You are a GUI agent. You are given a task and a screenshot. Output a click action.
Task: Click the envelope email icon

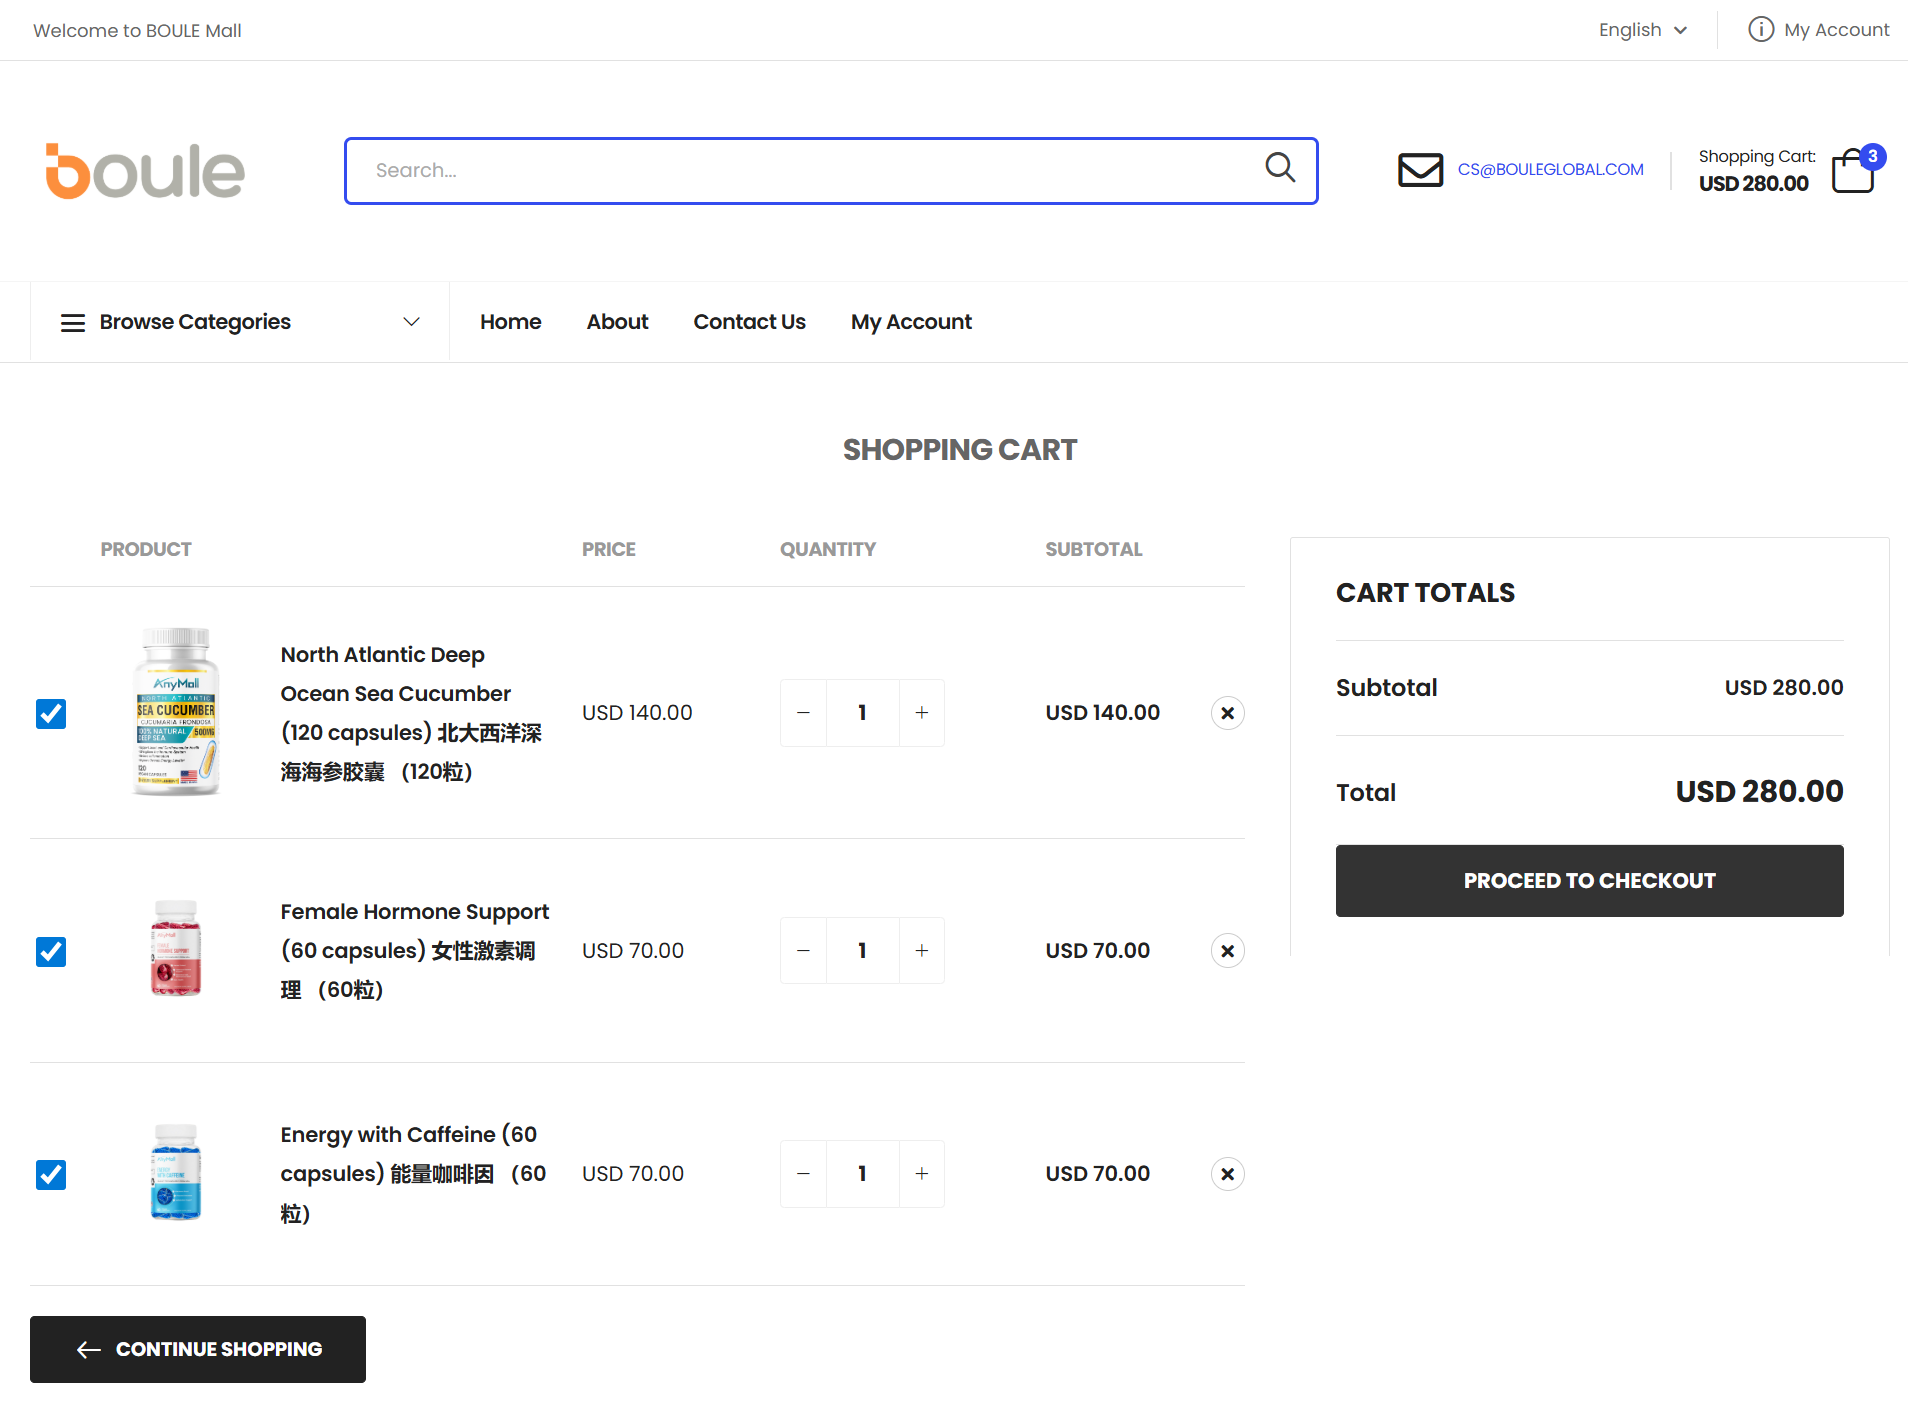tap(1419, 170)
